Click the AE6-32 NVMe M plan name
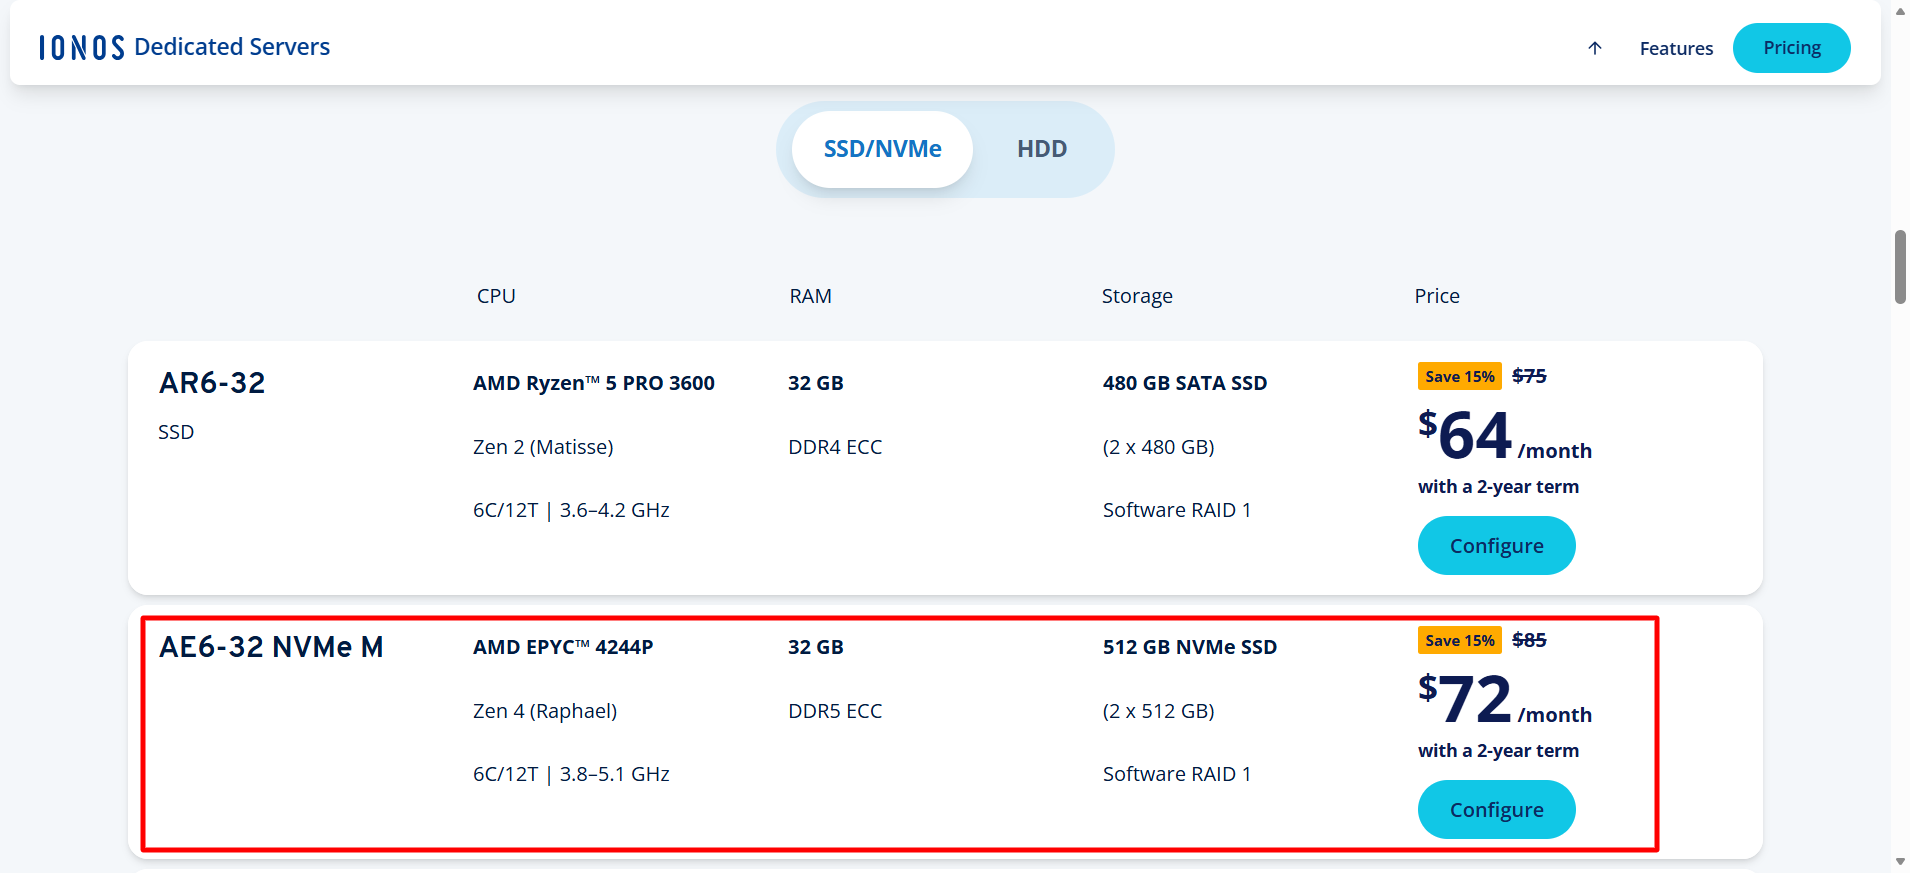Screen dimensions: 1910x873 271,647
